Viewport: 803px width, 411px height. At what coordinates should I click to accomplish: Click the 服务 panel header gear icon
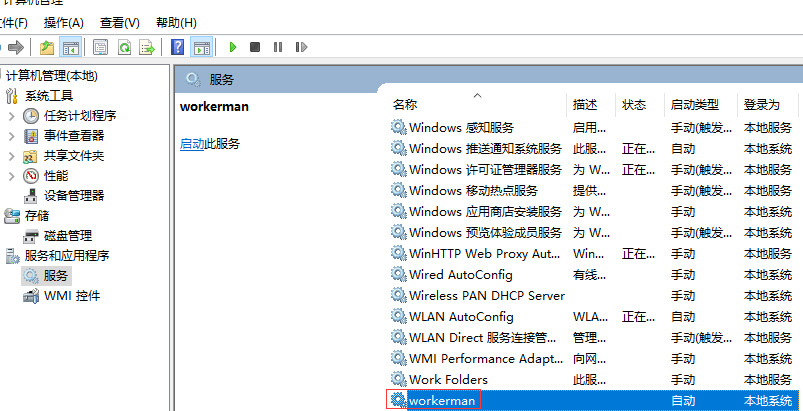coord(193,79)
